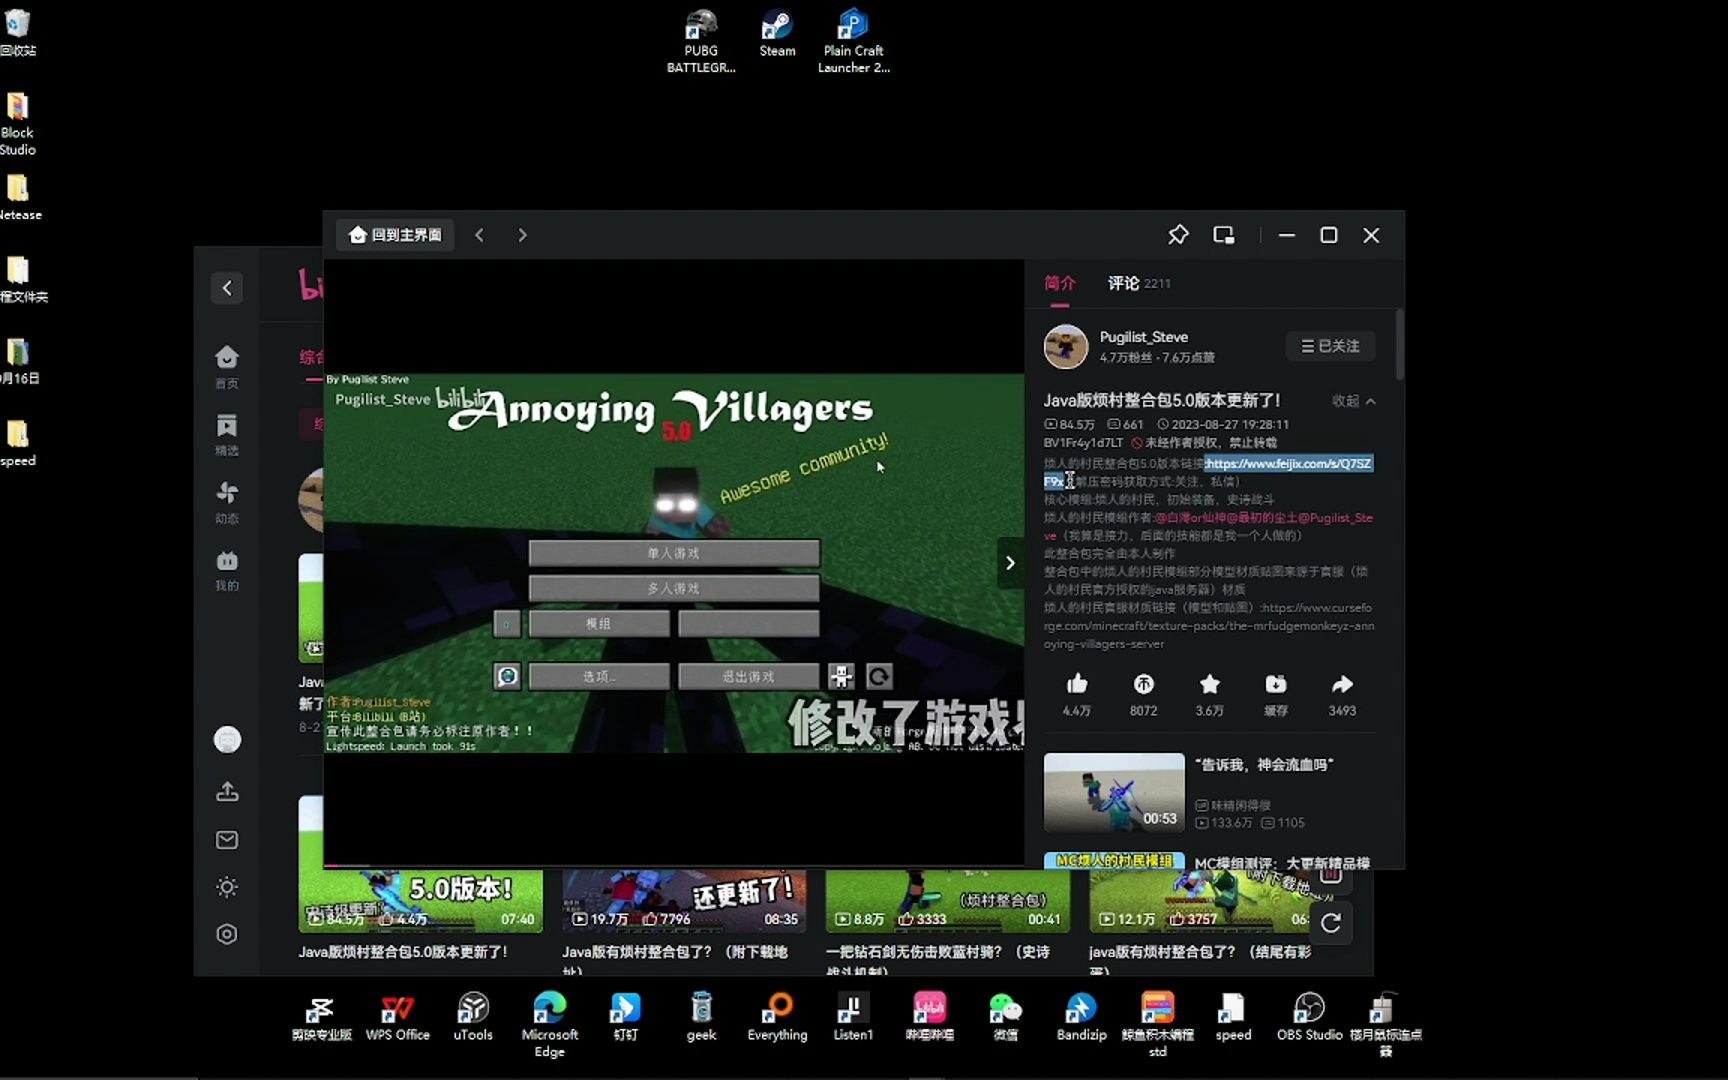Click the 回到主界面 button

(x=394, y=234)
